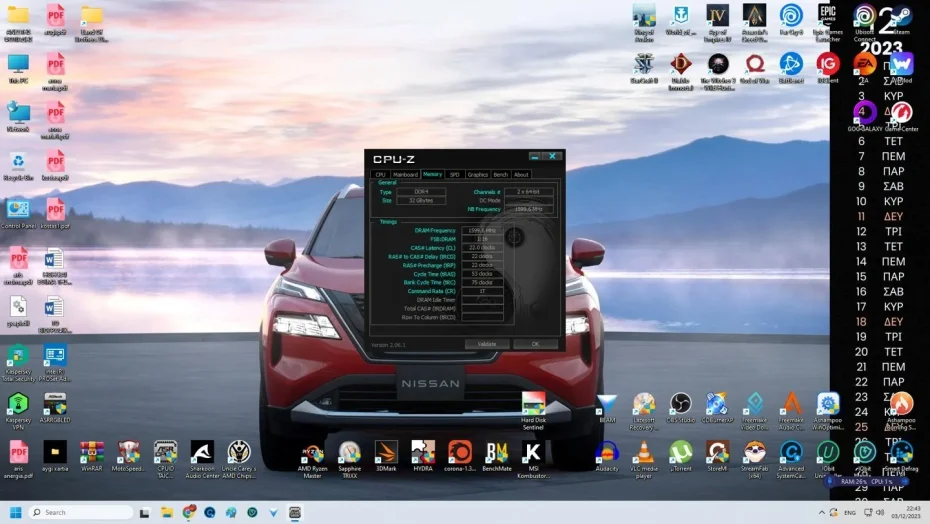Image resolution: width=930 pixels, height=524 pixels.
Task: Open the Hard Disk Sentinel icon
Action: (533, 404)
